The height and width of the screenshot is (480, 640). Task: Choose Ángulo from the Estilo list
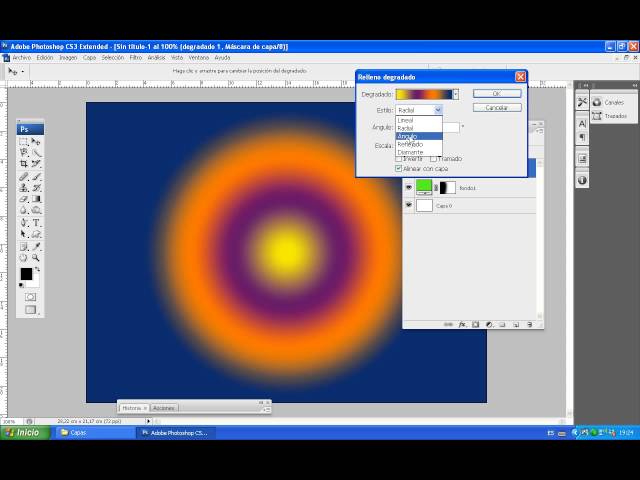tap(419, 136)
